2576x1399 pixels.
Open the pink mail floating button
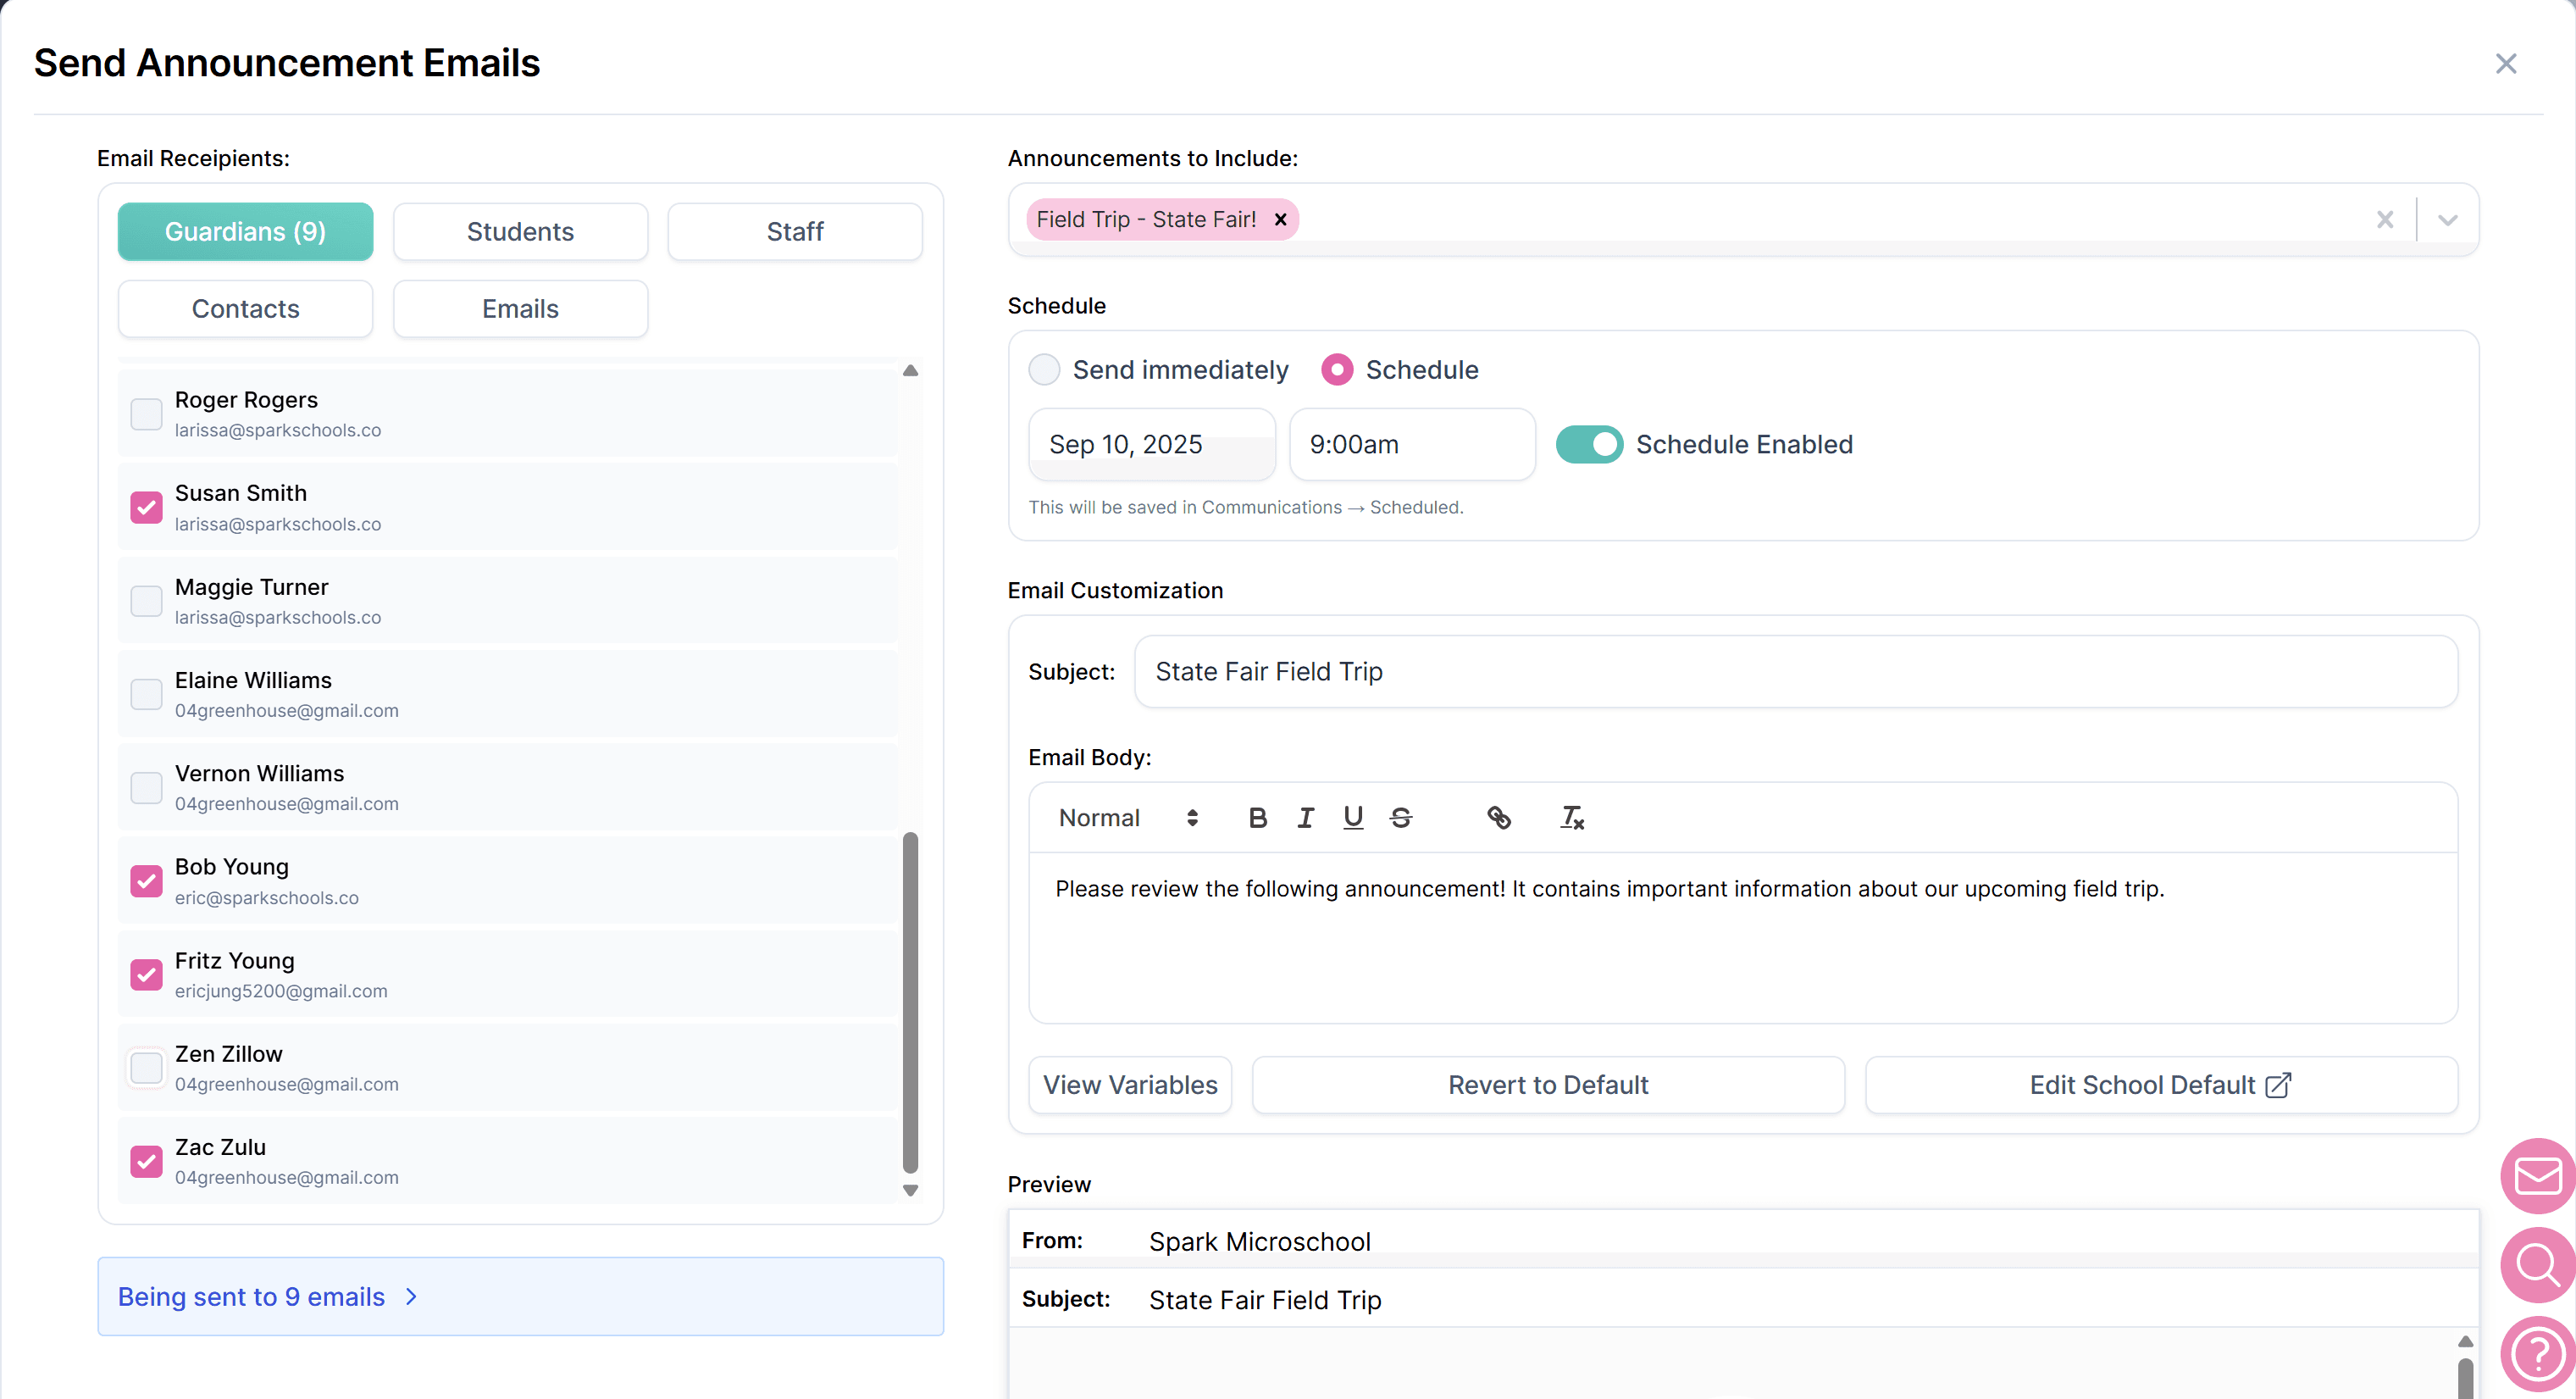(2537, 1175)
